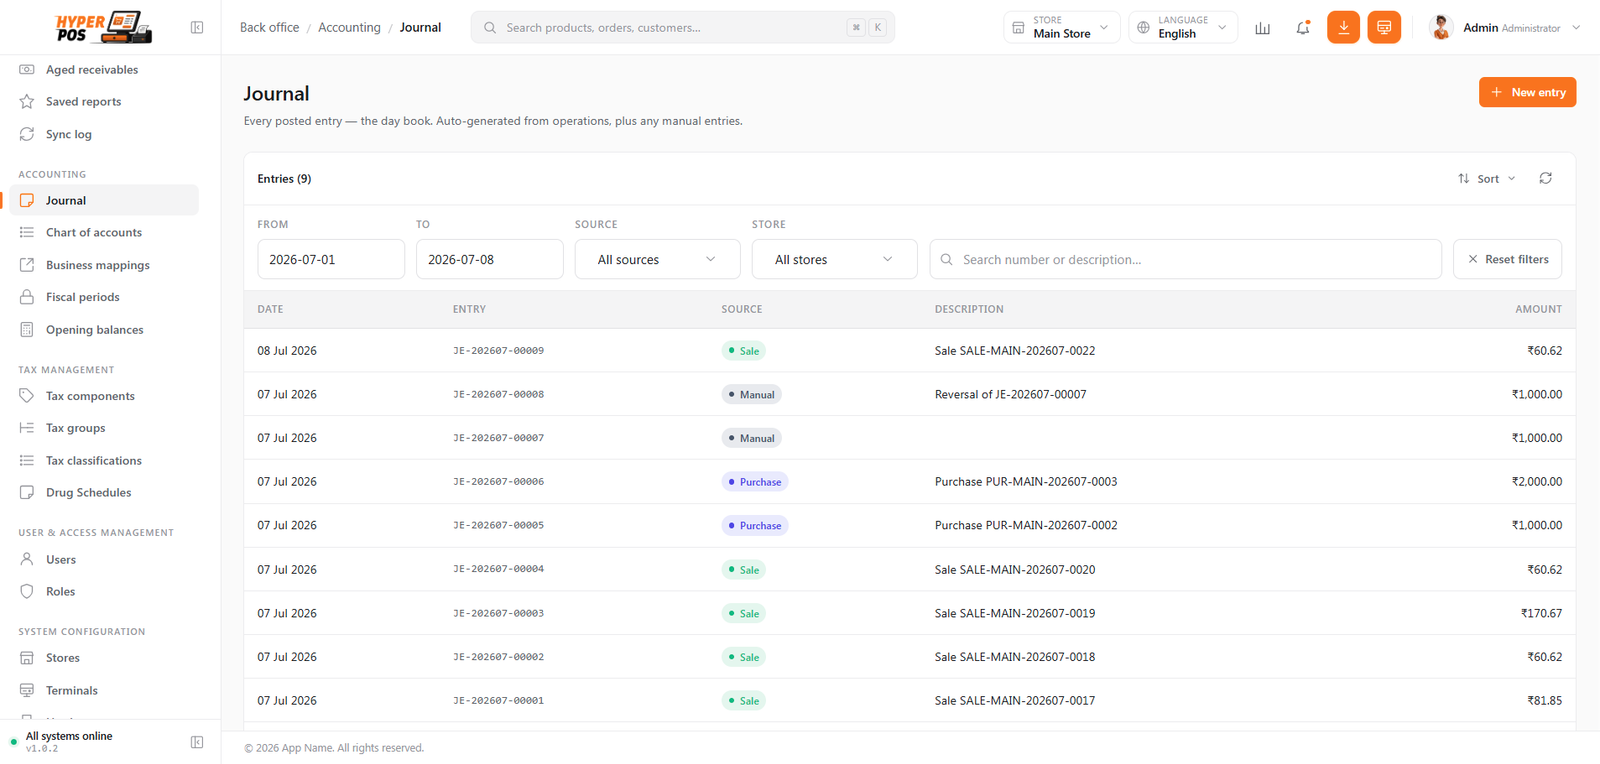Click the Drug Schedules icon
1600x764 pixels.
click(27, 493)
